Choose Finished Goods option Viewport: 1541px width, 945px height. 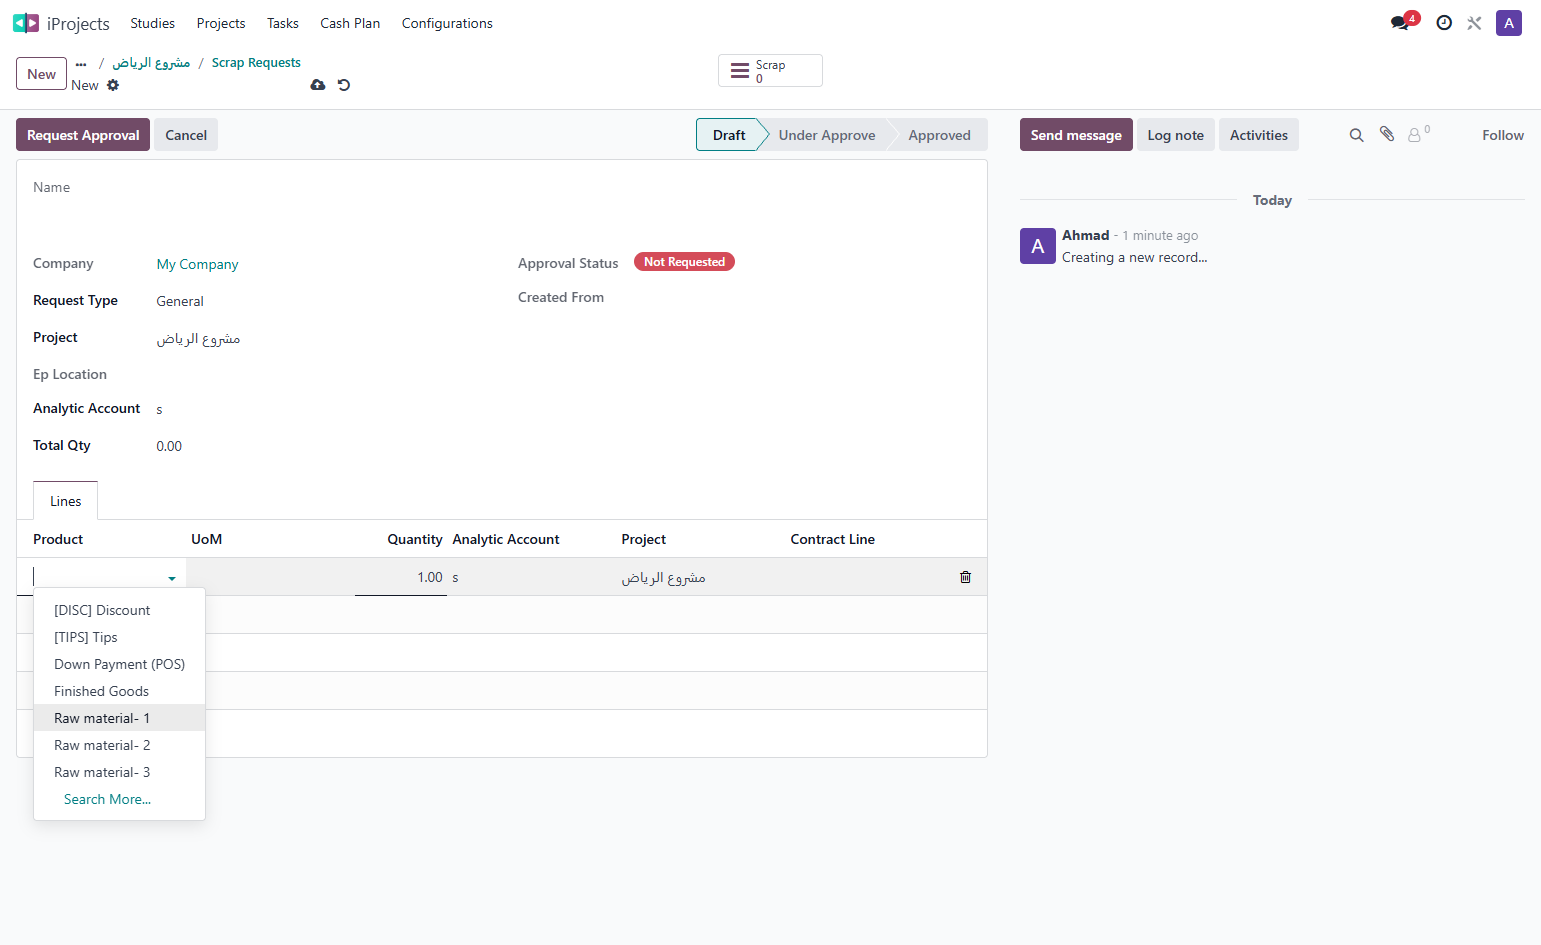click(x=120, y=691)
